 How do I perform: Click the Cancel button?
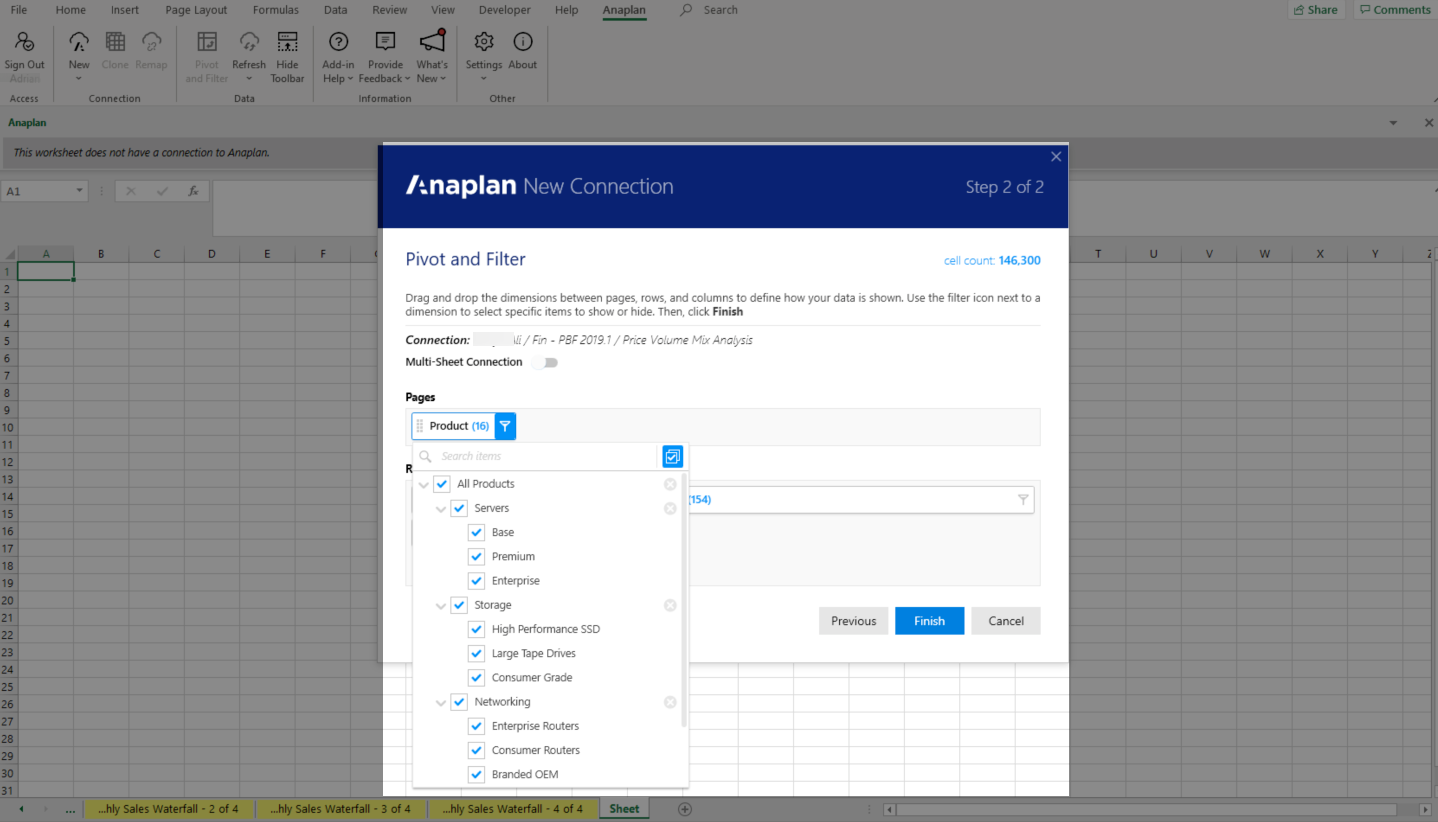(1005, 621)
